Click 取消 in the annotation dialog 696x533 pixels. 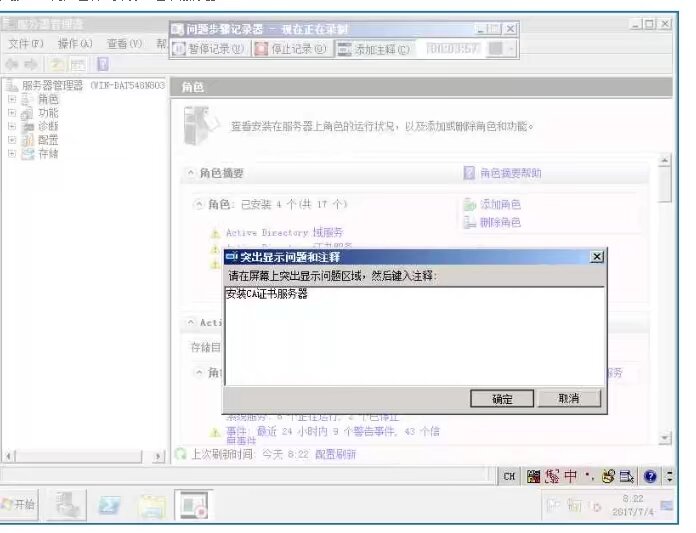click(569, 398)
